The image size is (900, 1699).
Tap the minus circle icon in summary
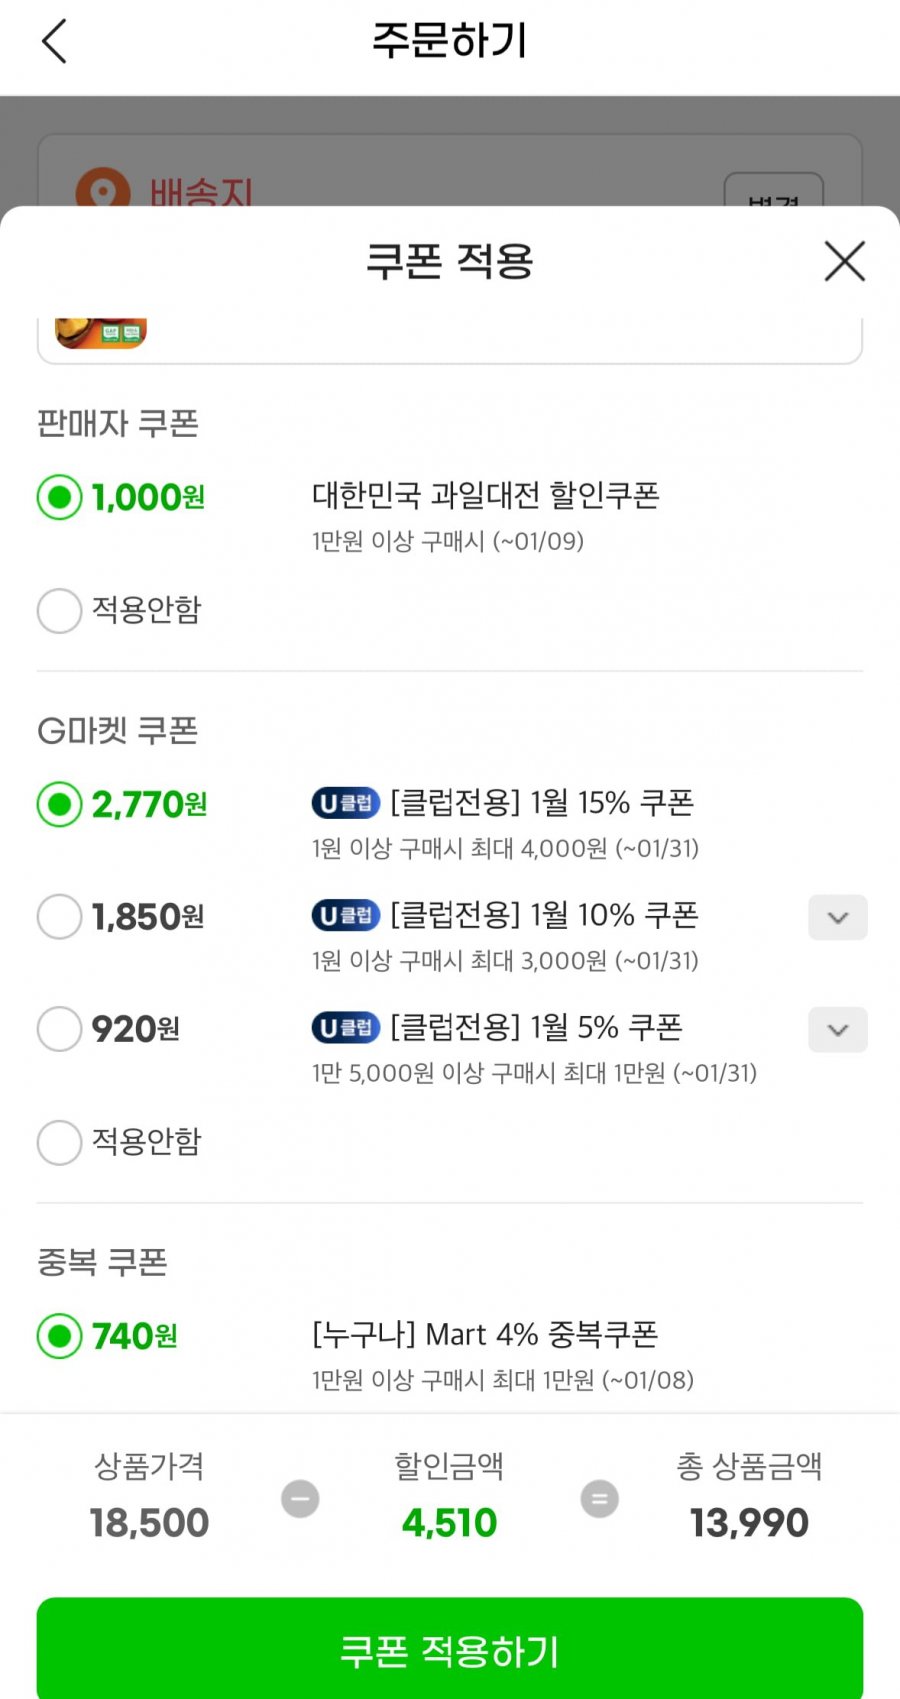pyautogui.click(x=300, y=1499)
